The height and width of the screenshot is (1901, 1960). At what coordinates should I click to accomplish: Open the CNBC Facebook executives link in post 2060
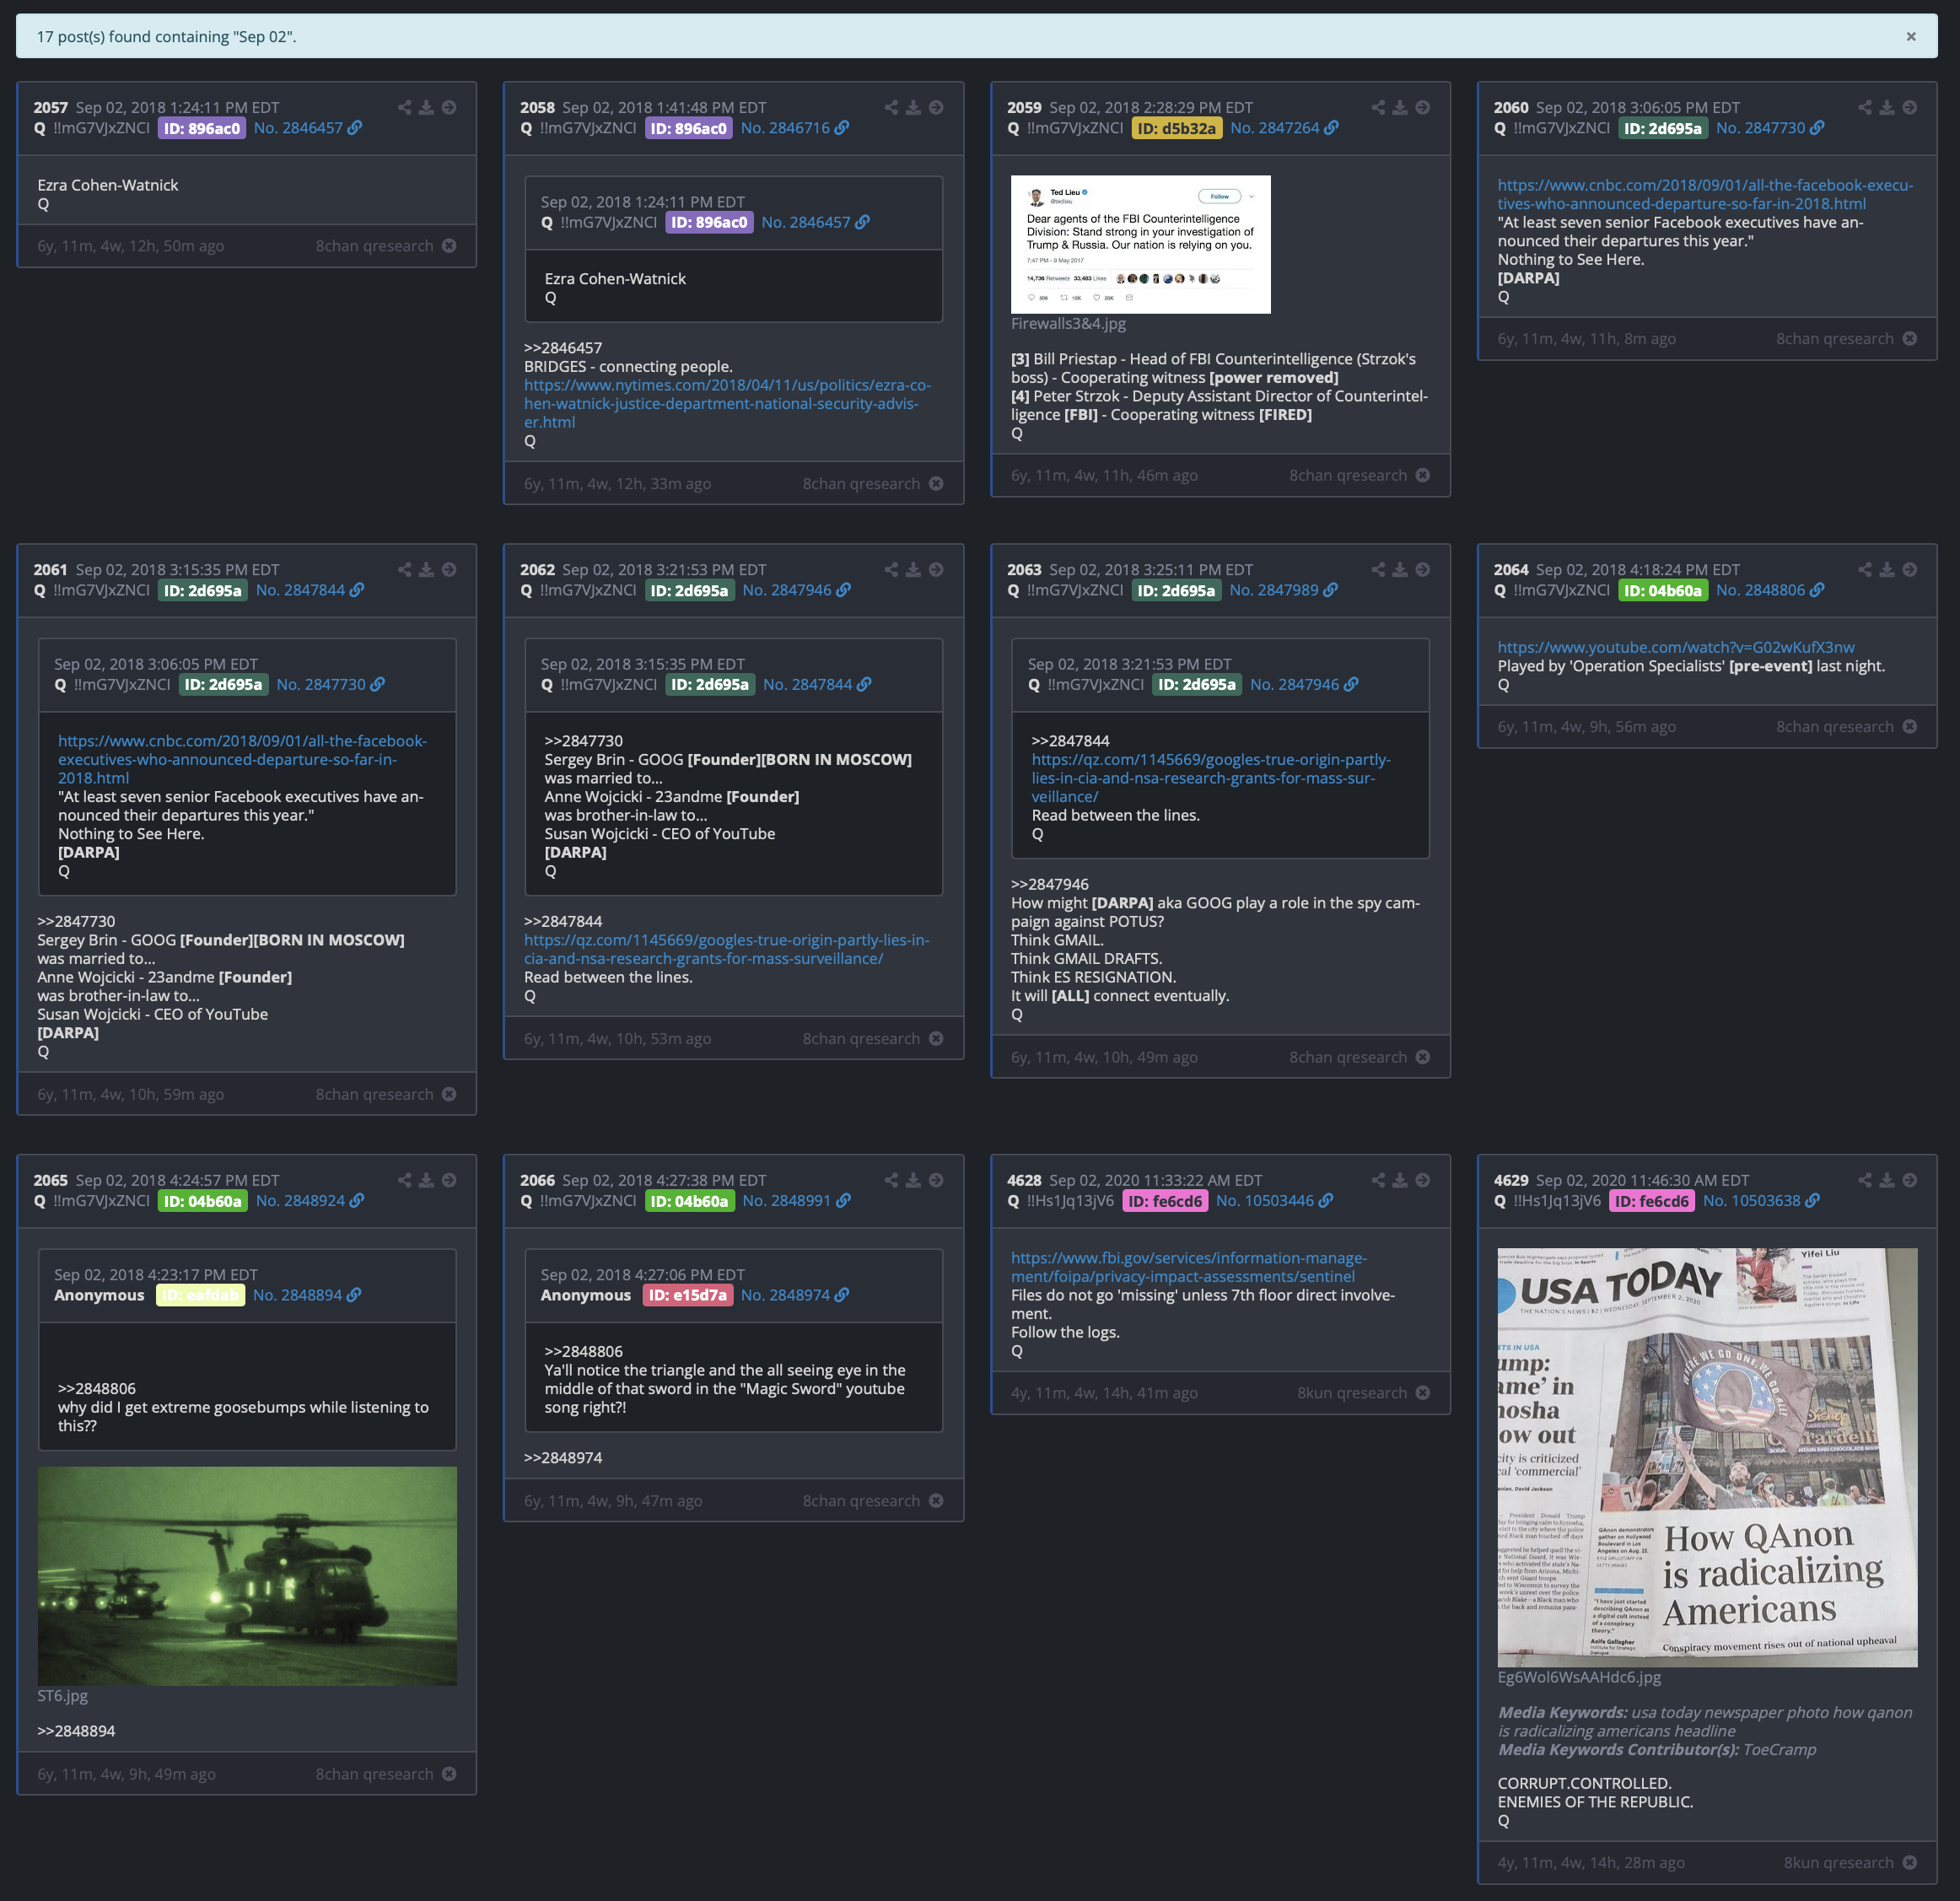(1705, 194)
